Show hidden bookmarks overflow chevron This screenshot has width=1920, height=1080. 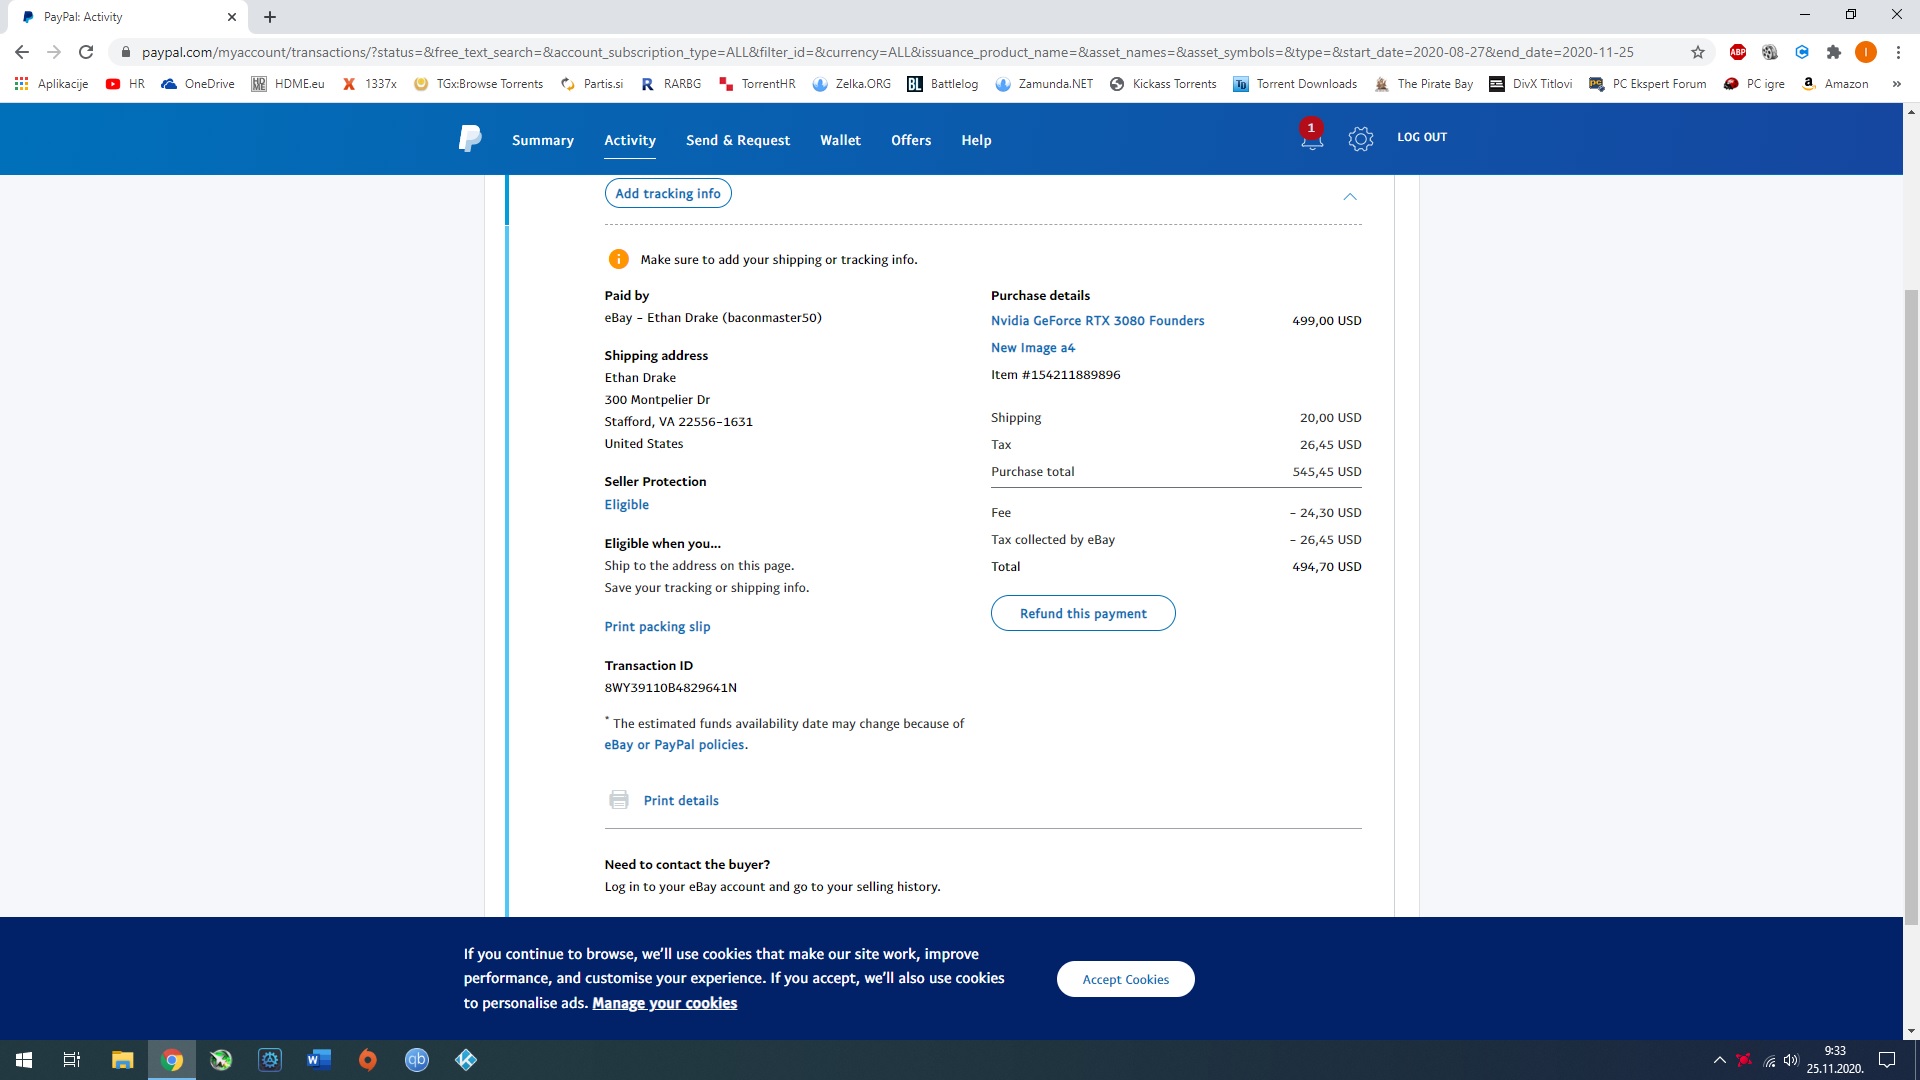(x=1896, y=84)
